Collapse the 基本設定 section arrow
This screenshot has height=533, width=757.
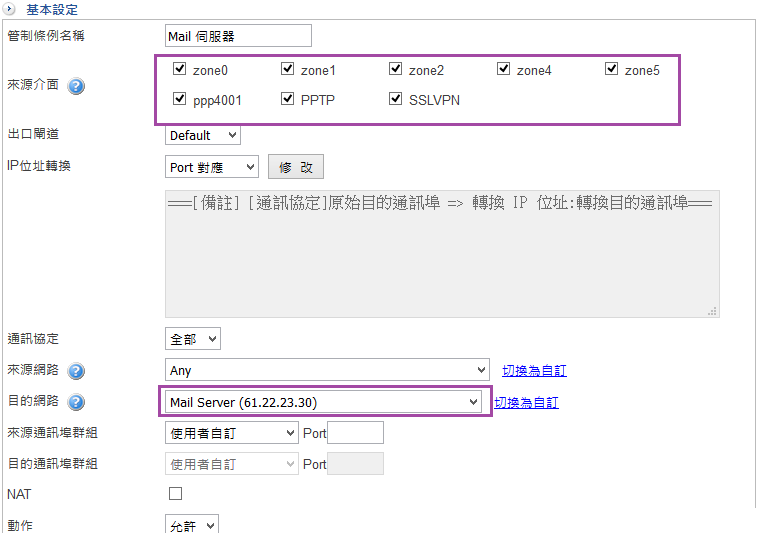(x=9, y=9)
